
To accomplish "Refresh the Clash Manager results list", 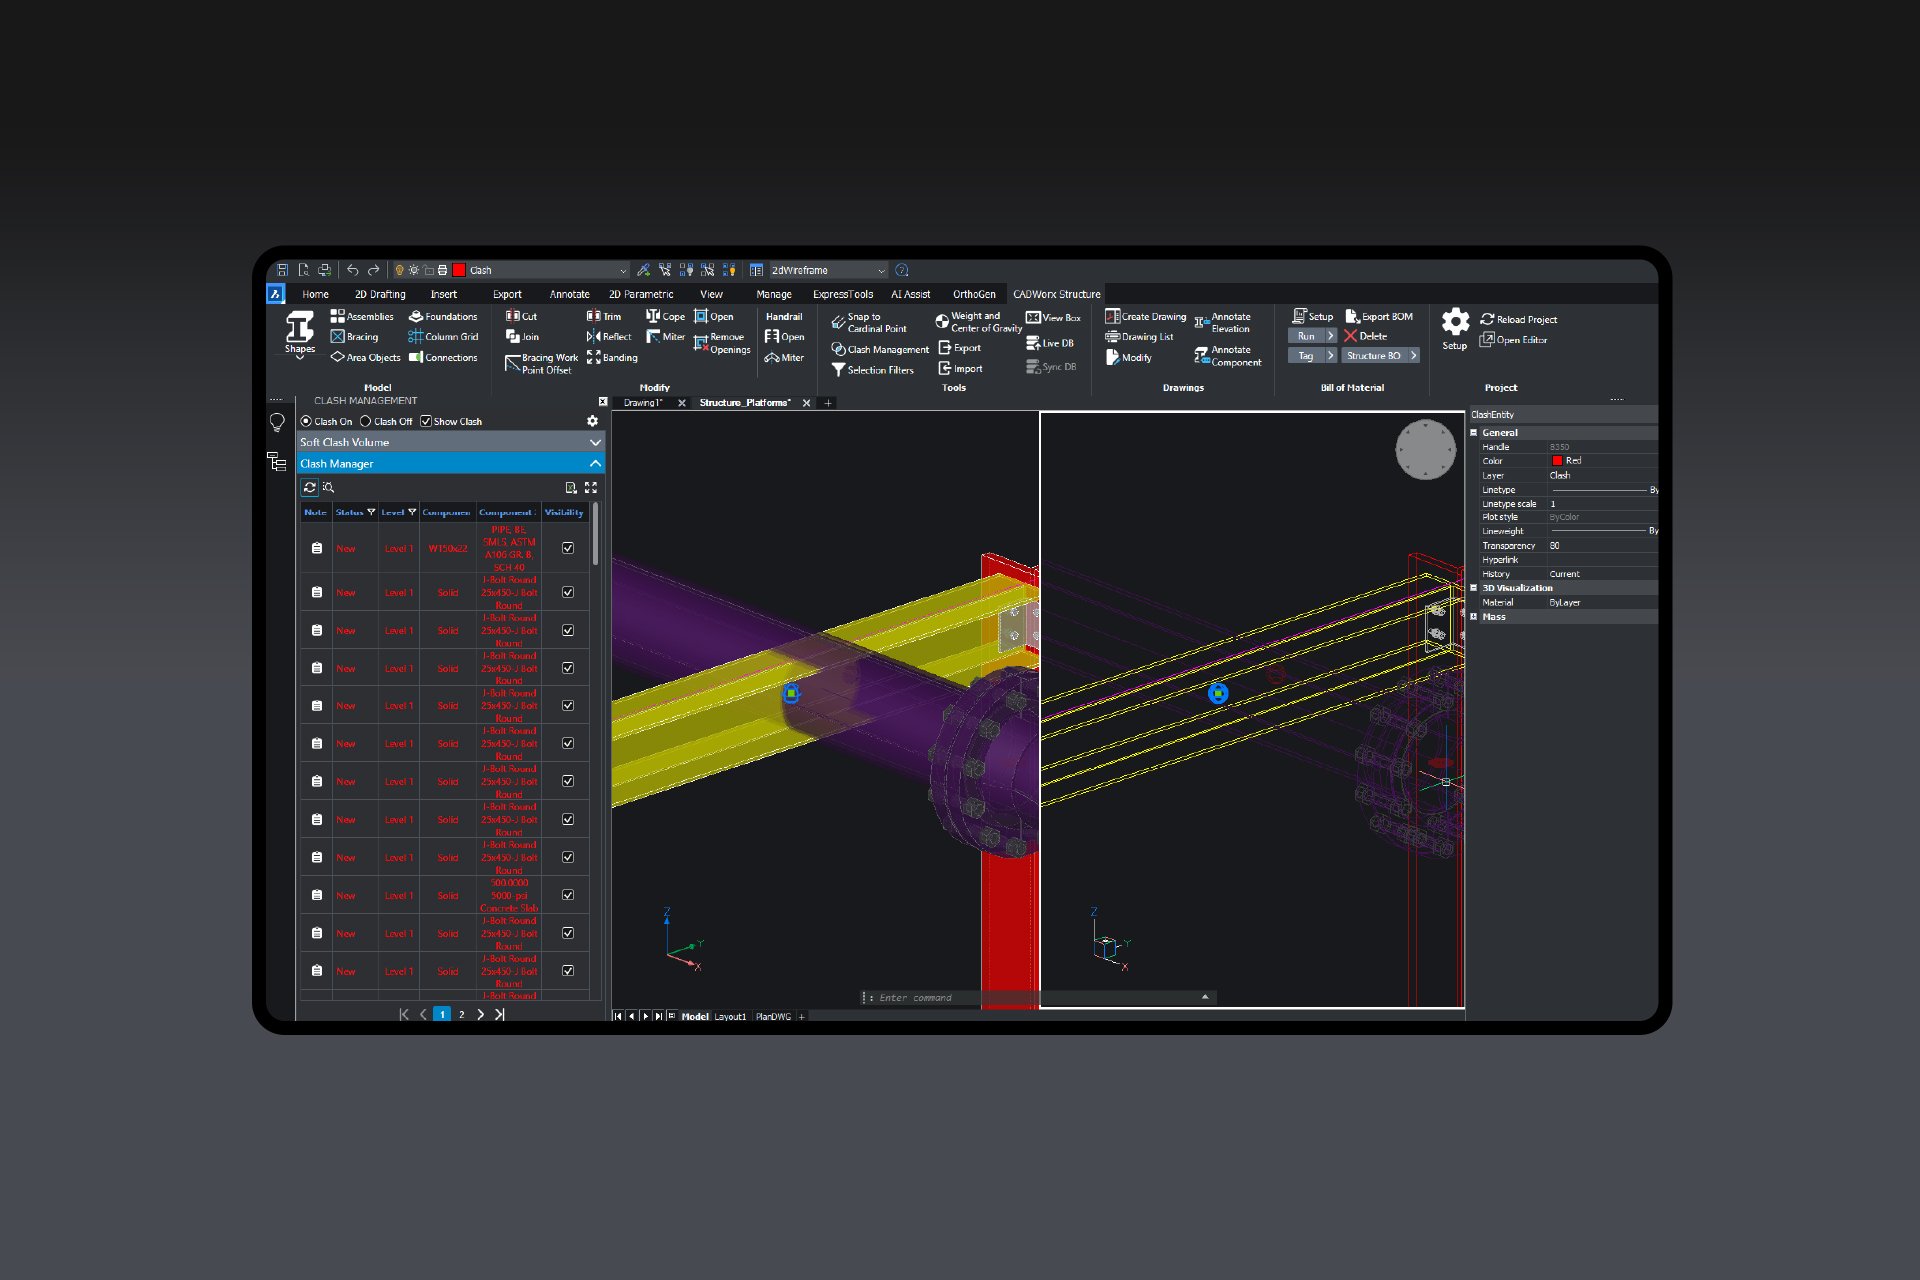I will coord(310,488).
